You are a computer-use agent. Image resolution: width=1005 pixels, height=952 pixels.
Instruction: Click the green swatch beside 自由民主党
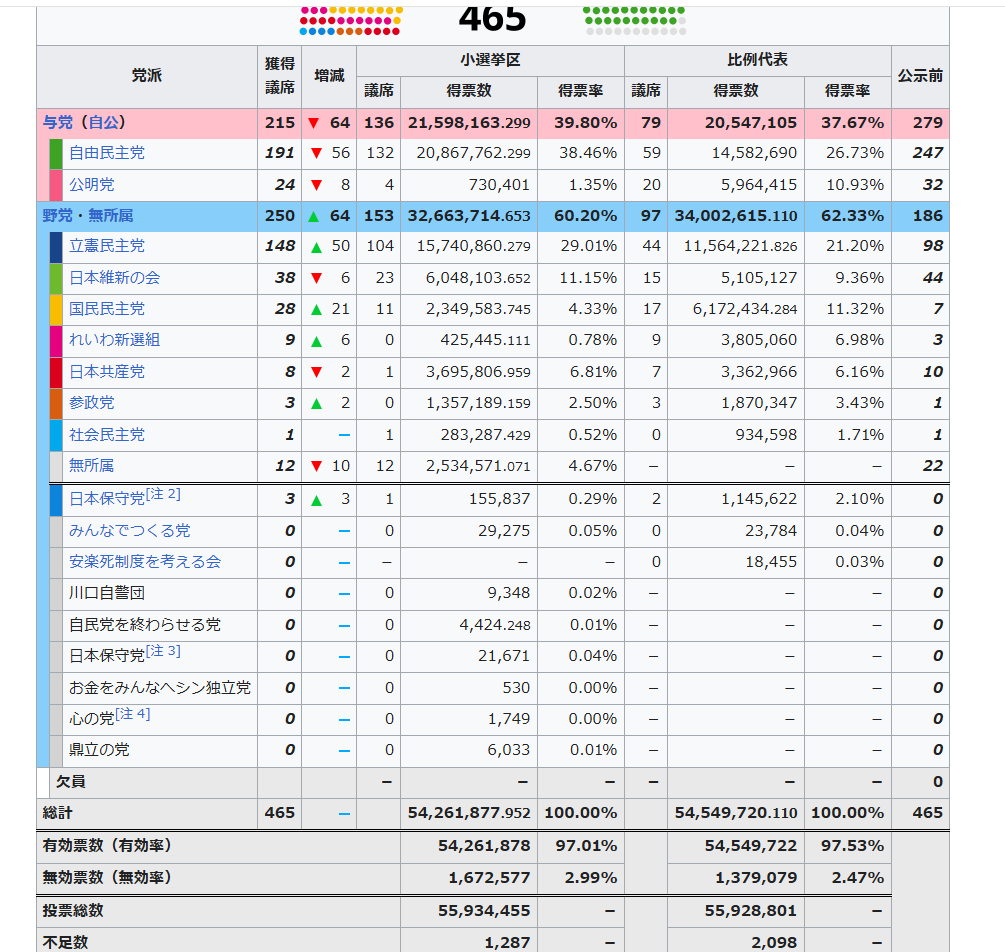(x=56, y=154)
